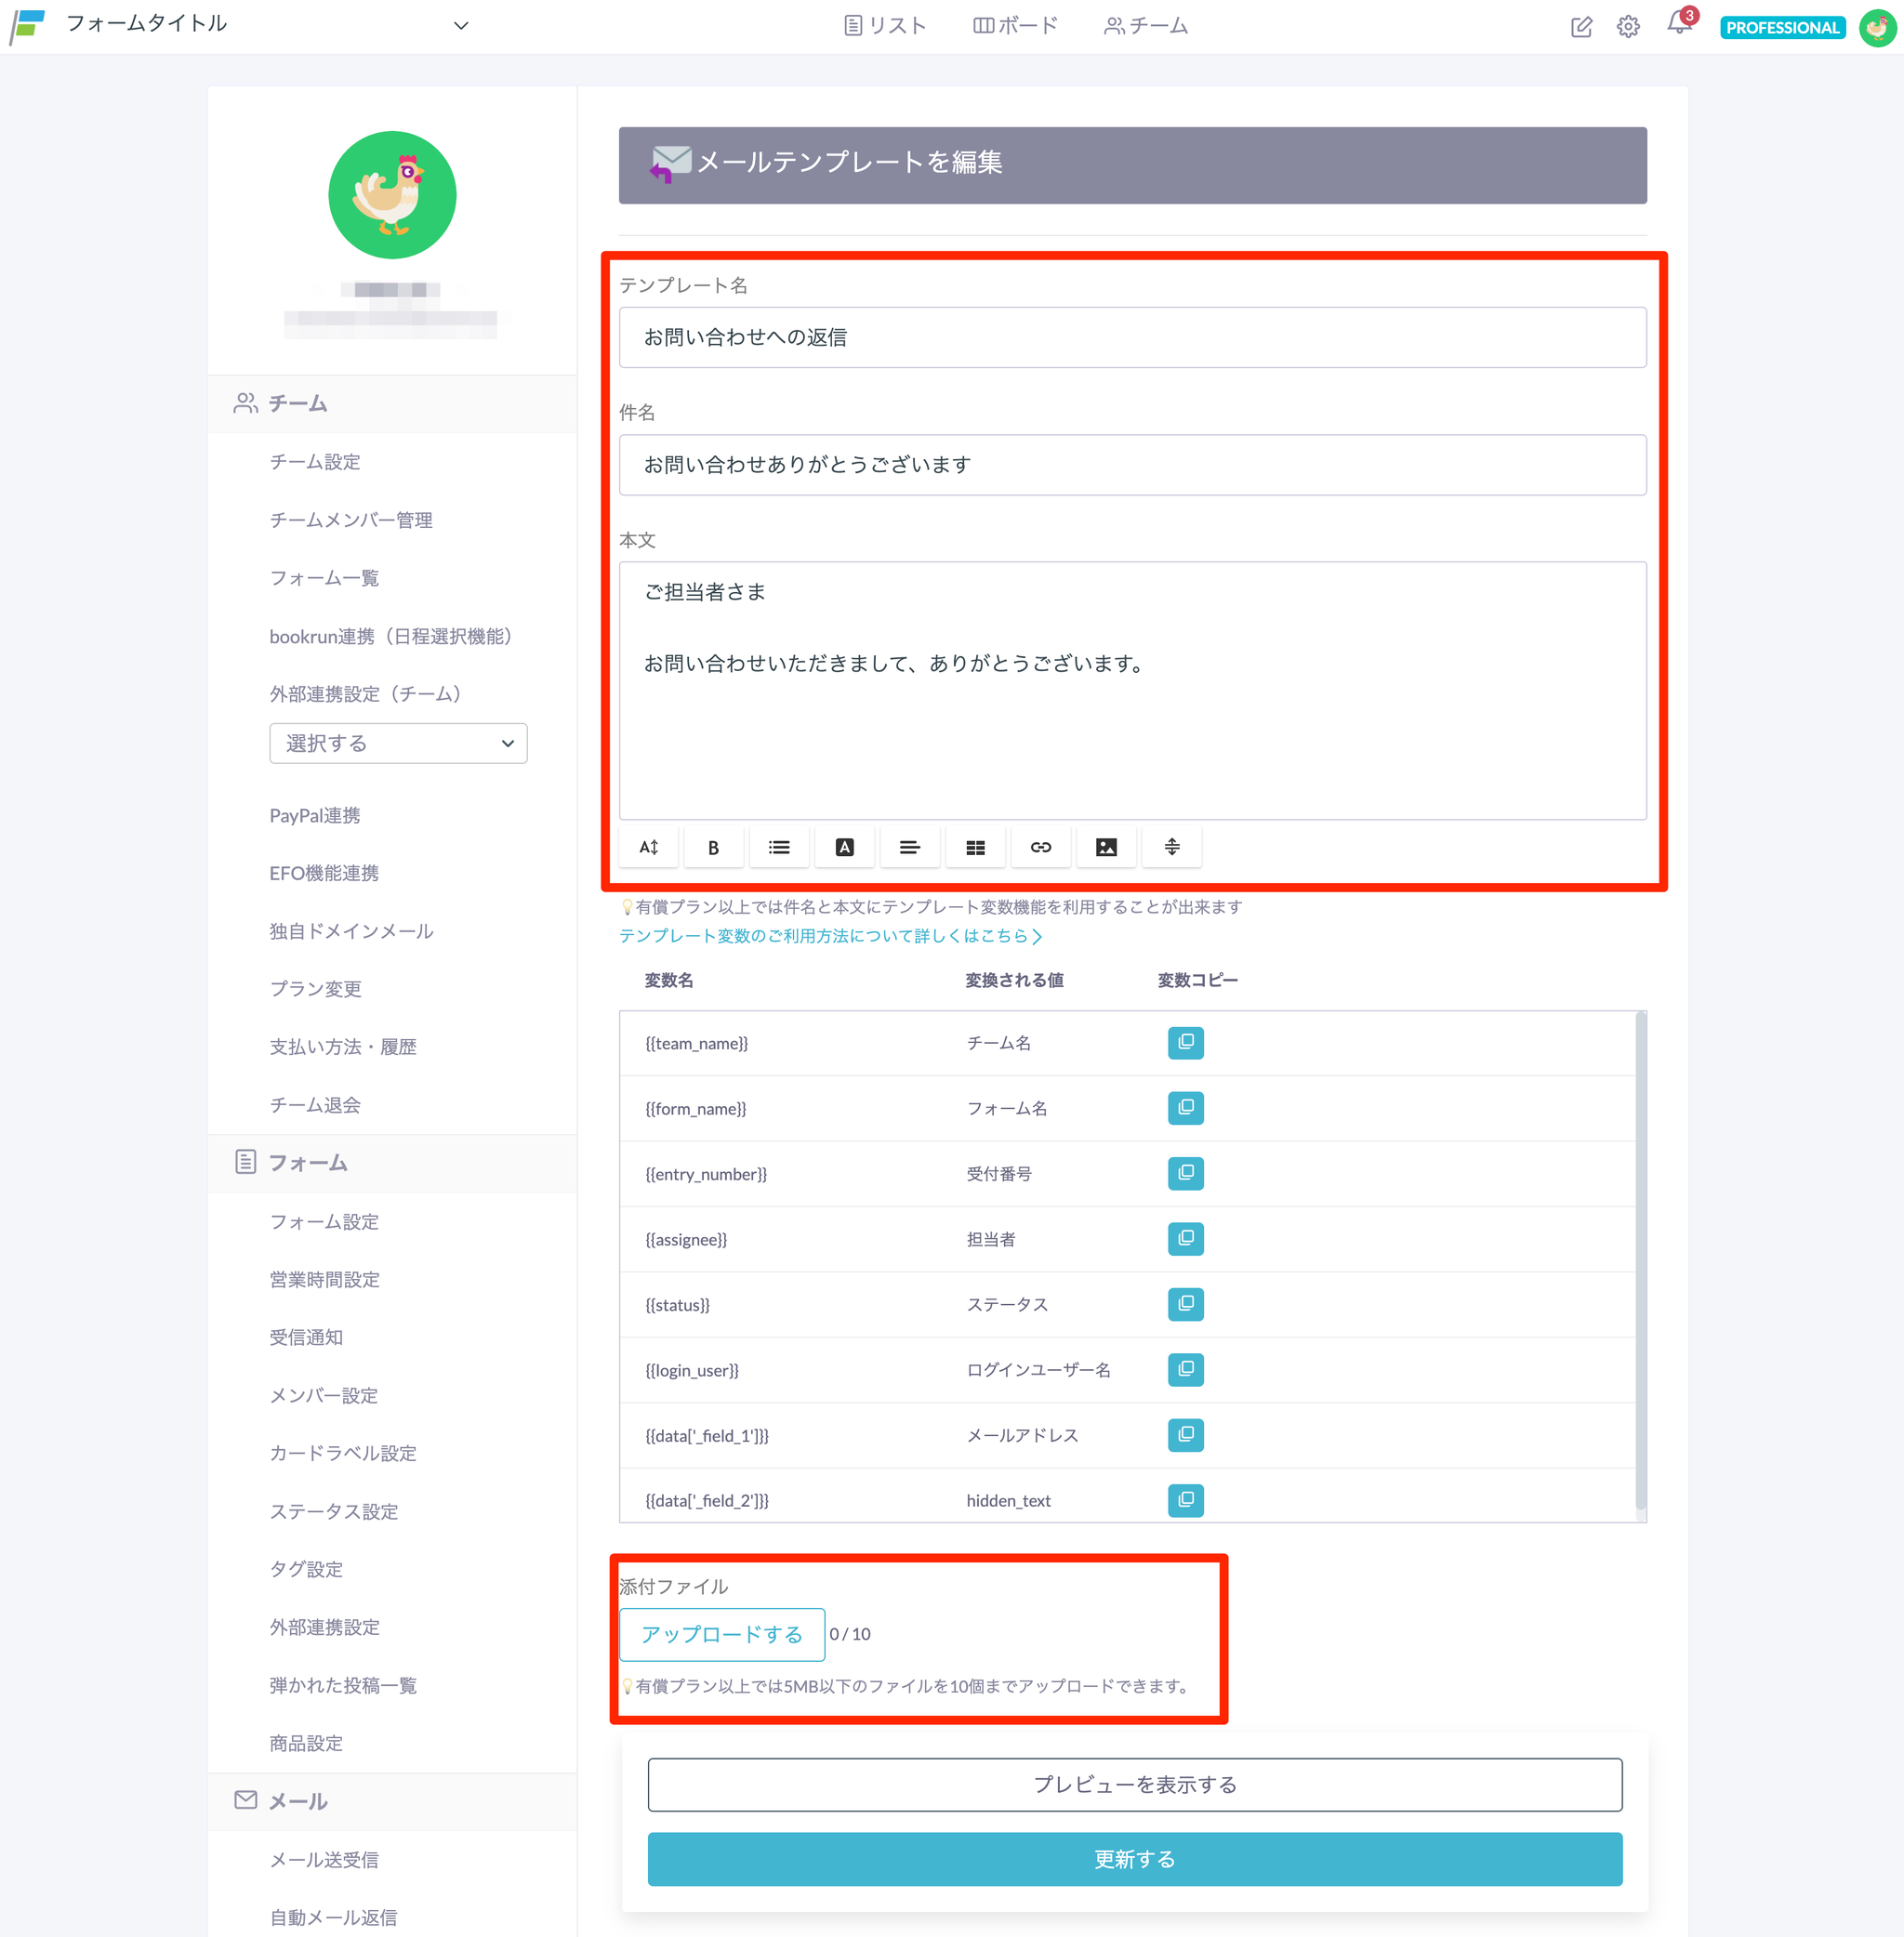Click the 件名 subject input field

[1132, 464]
